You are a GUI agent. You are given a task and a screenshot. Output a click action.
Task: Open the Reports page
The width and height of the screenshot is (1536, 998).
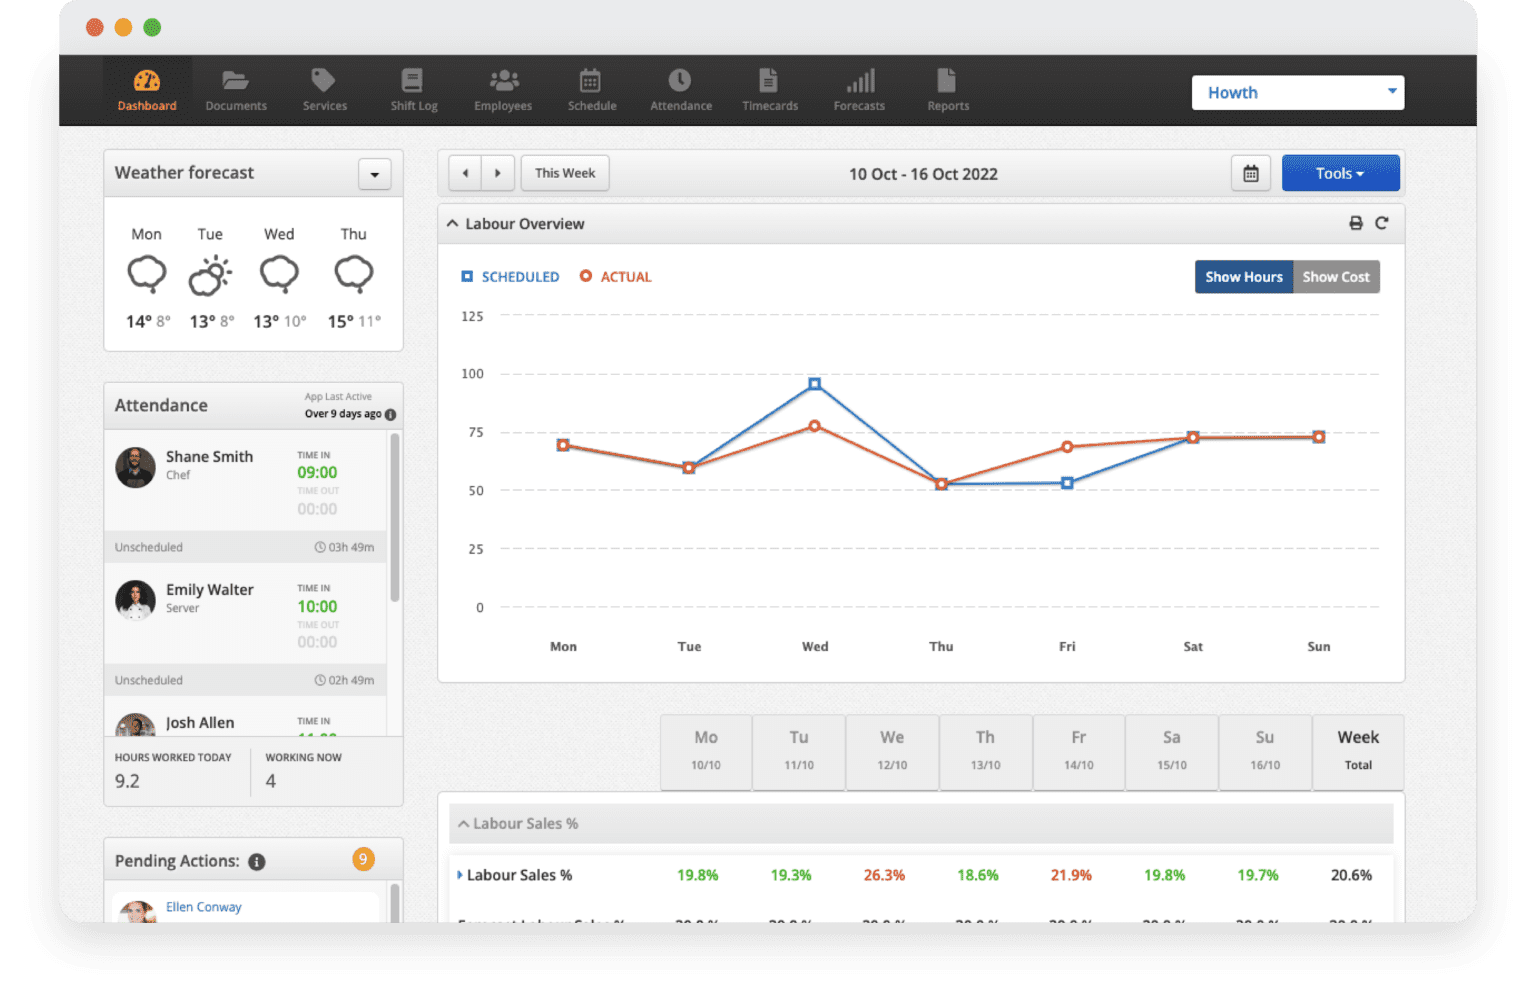947,89
